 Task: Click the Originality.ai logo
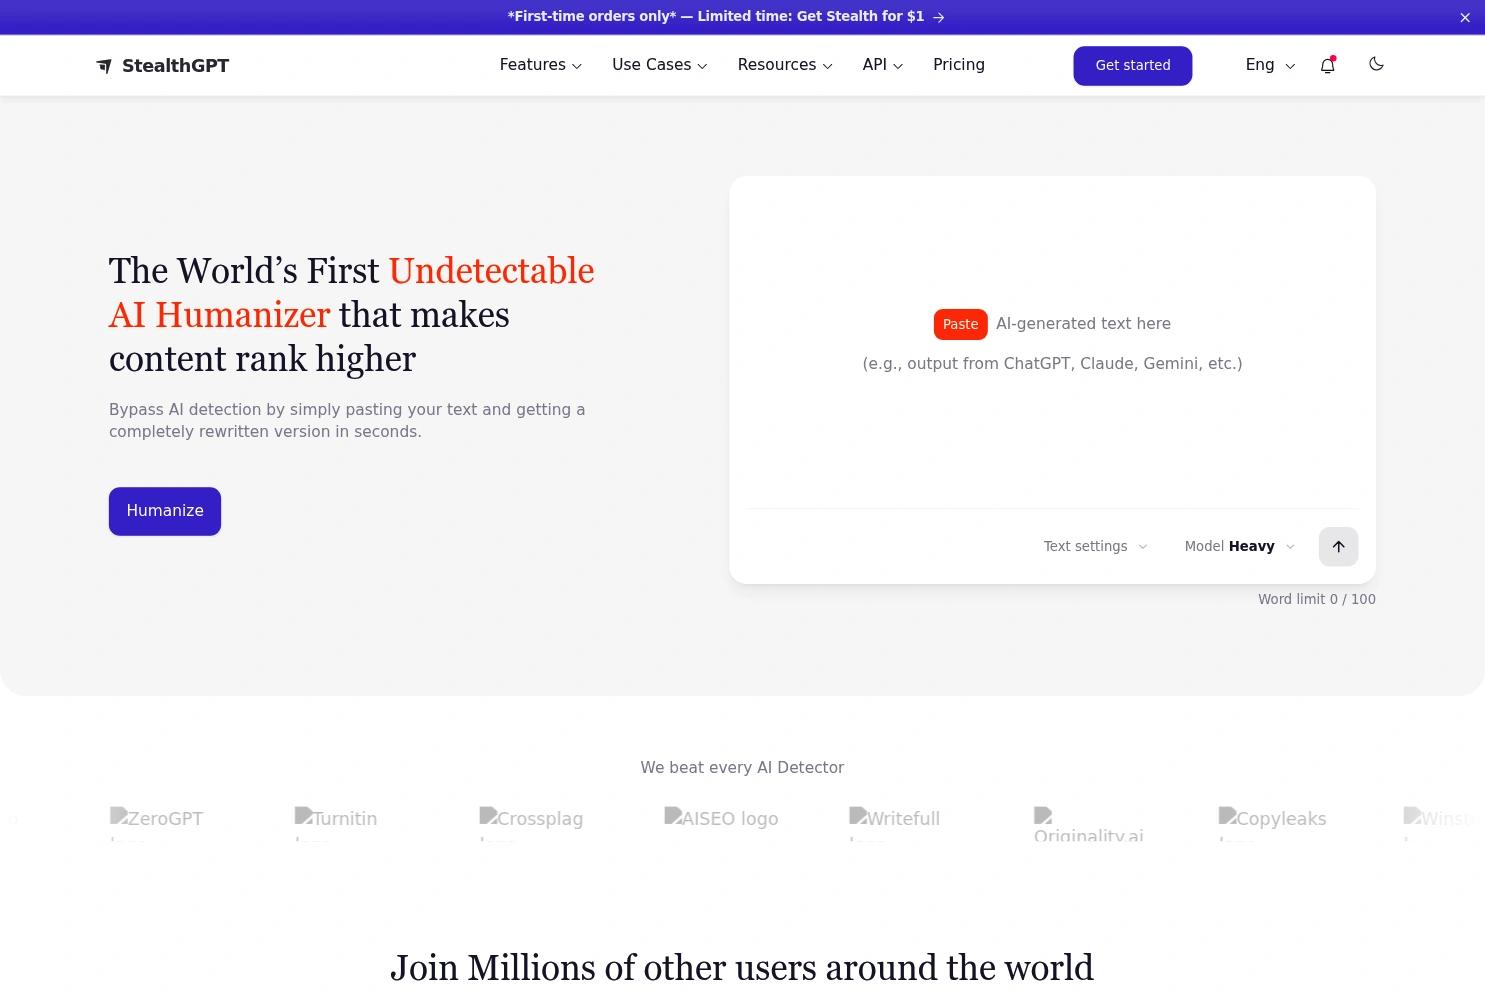[x=1088, y=824]
